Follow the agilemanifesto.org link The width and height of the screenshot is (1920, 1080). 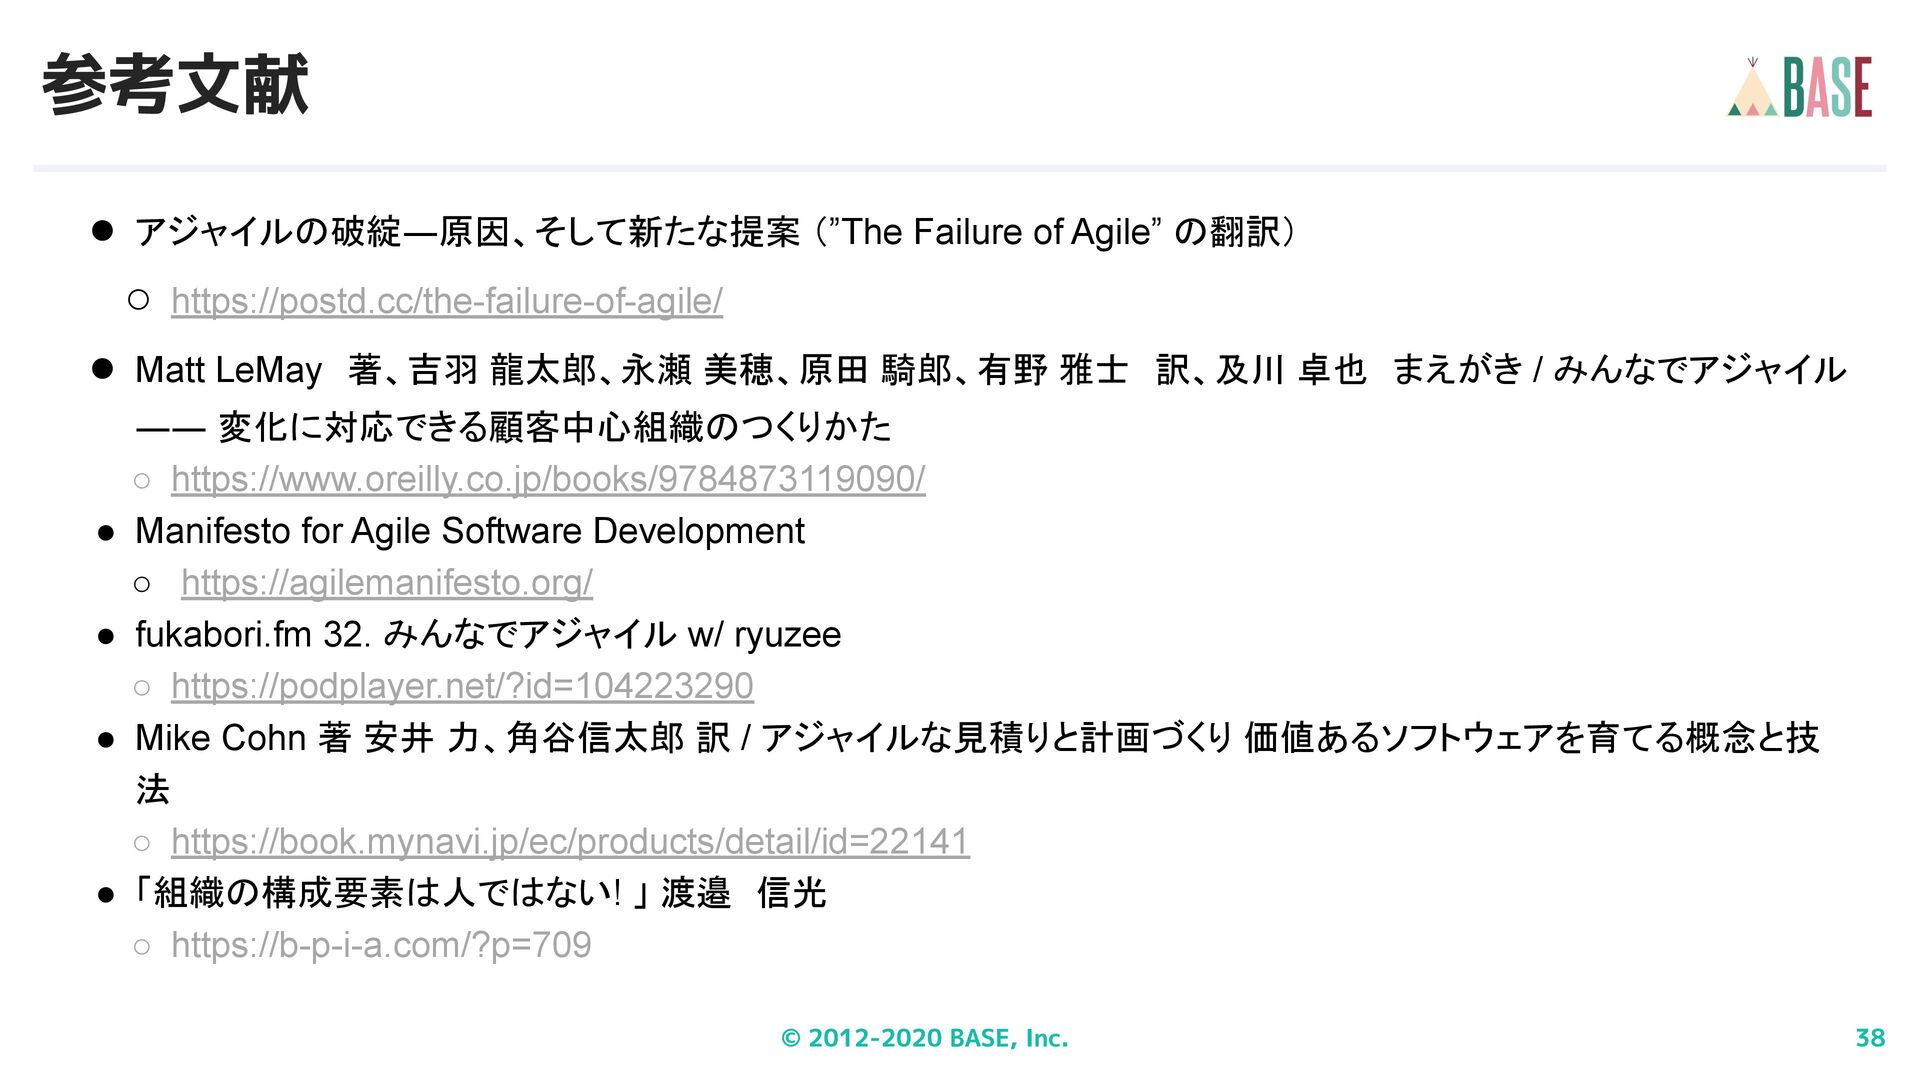click(387, 582)
